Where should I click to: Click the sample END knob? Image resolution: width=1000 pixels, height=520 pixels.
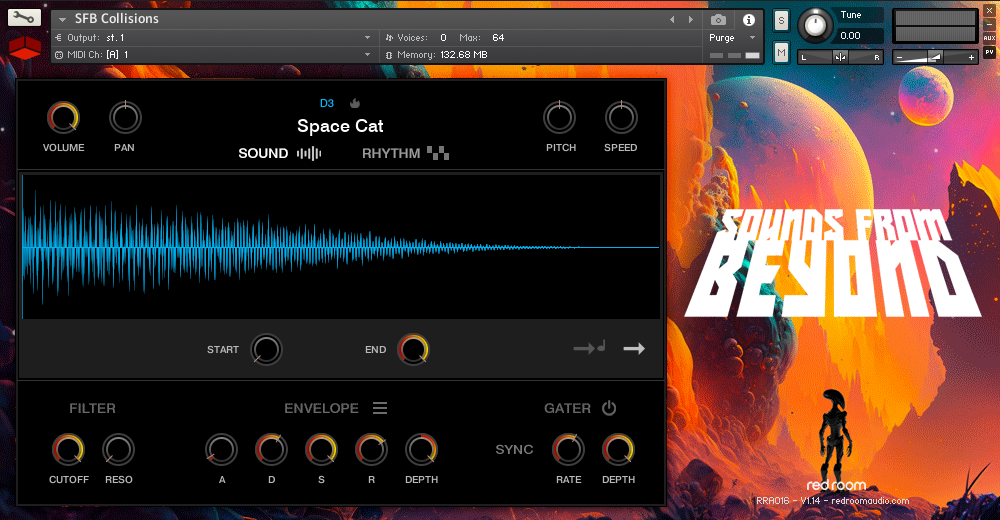413,349
